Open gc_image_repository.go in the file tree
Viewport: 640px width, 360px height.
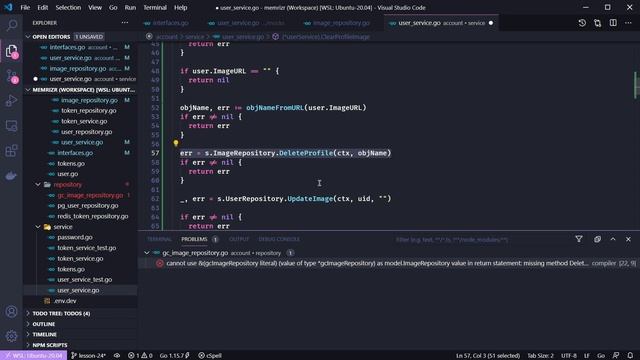[x=90, y=195]
